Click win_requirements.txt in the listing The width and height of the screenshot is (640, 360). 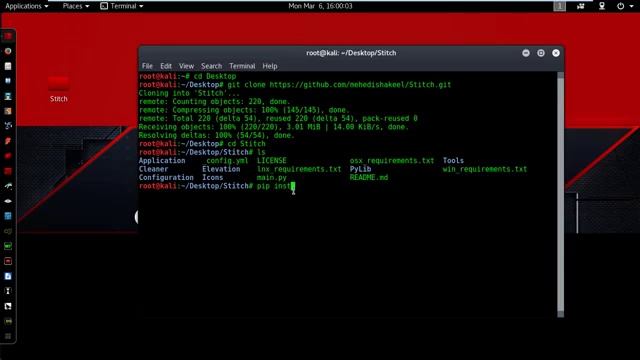(x=484, y=169)
